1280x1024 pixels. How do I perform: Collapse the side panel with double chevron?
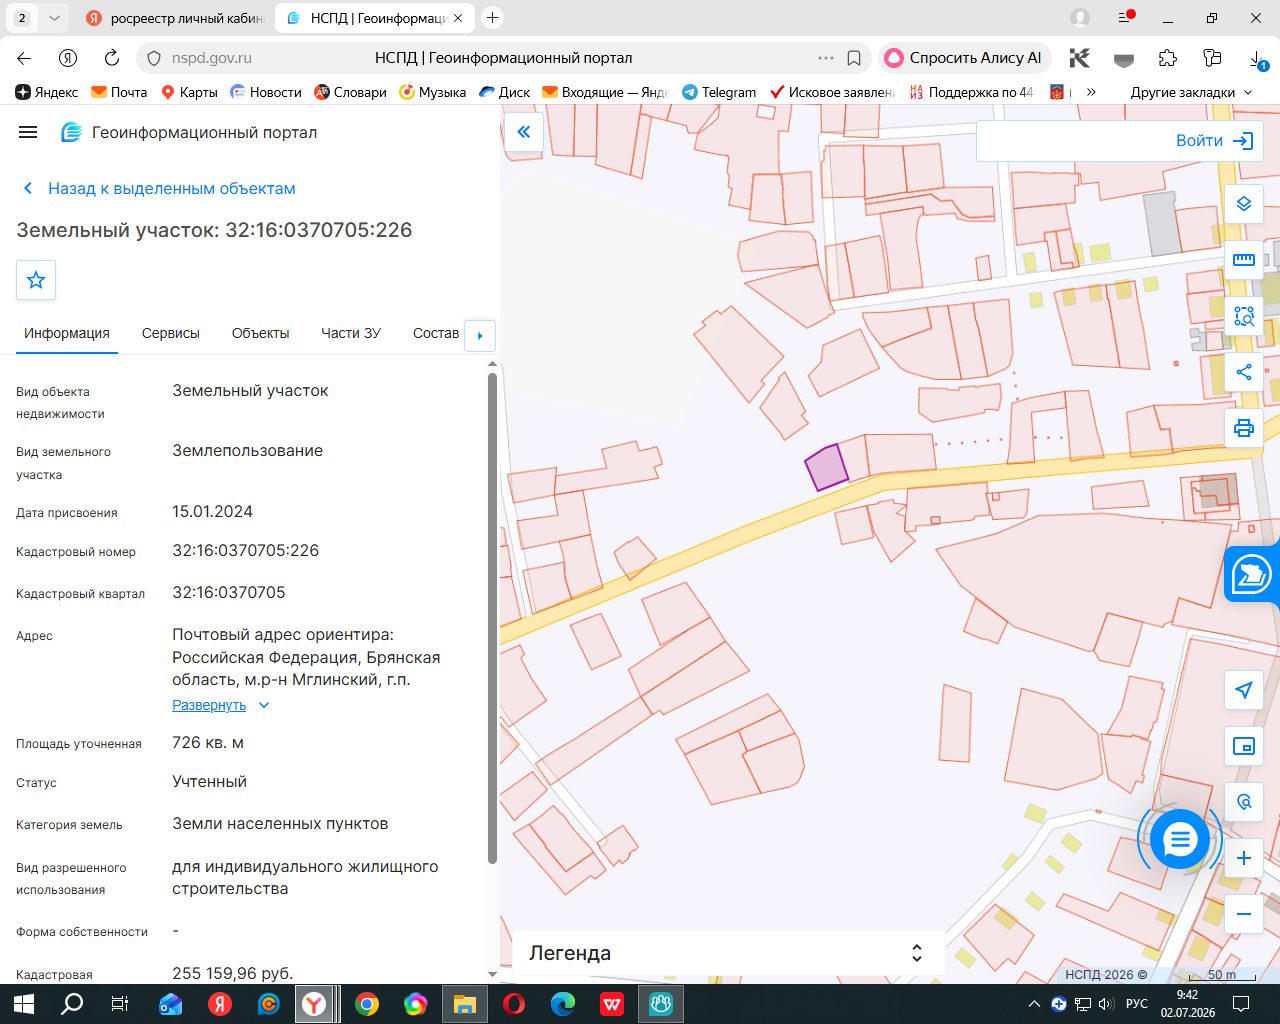pyautogui.click(x=524, y=132)
